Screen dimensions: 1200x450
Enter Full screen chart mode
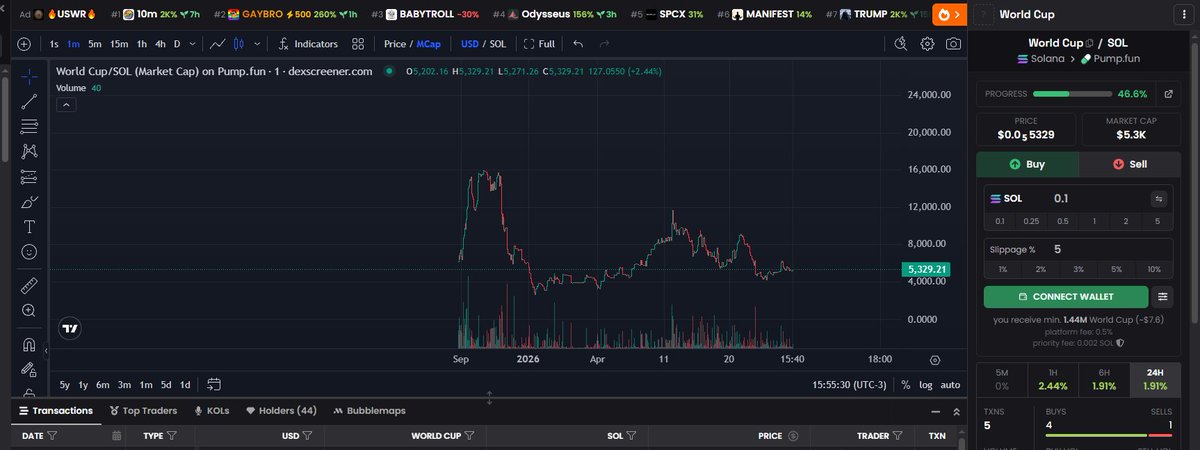pyautogui.click(x=539, y=44)
